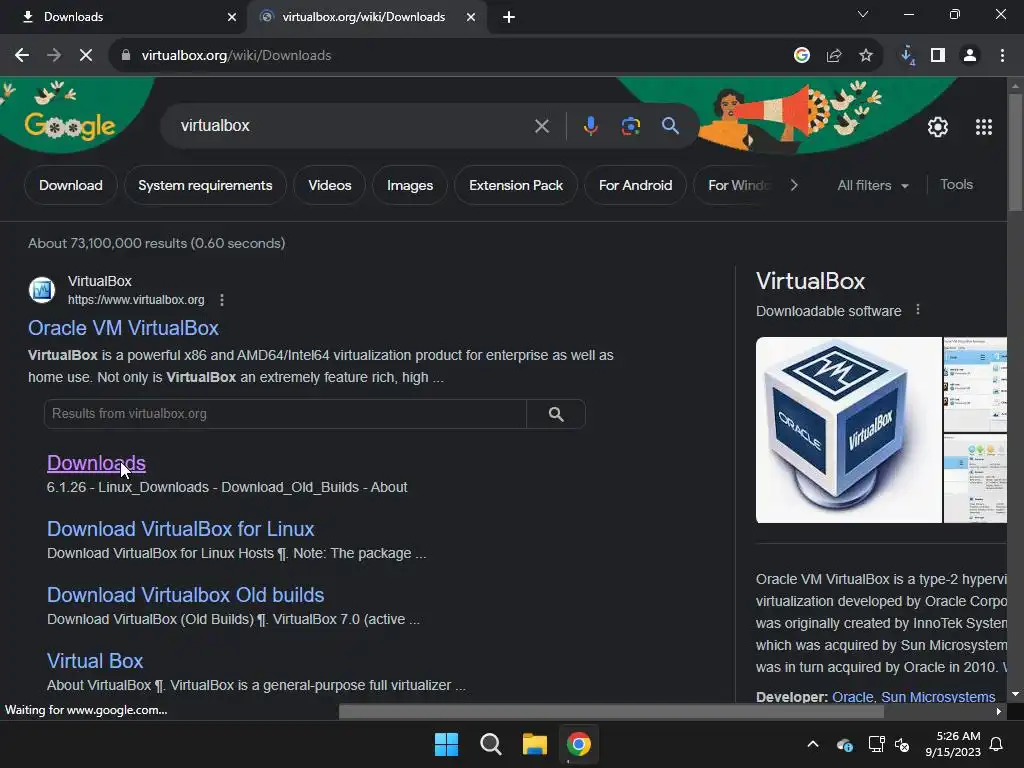Image resolution: width=1024 pixels, height=768 pixels.
Task: Open more options for VirtualBox result
Action: pyautogui.click(x=222, y=300)
